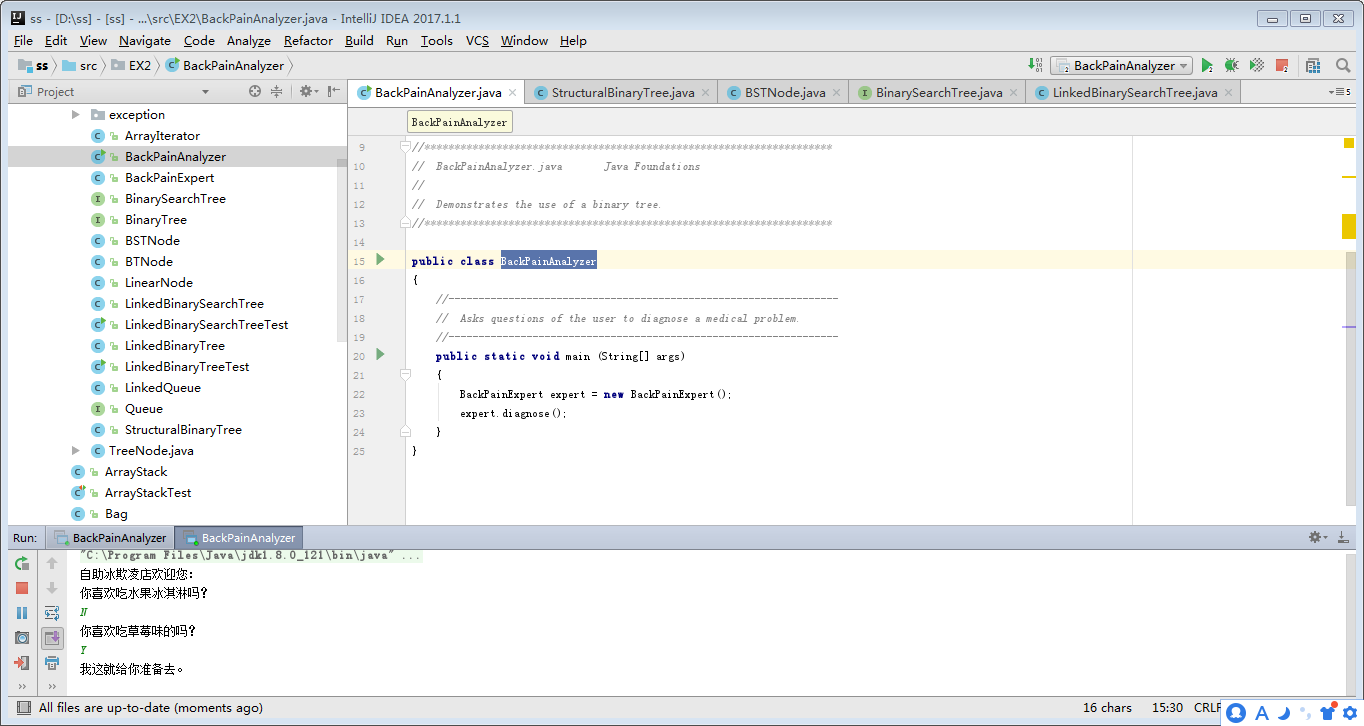
Task: Toggle soft-wrap in the Run console
Action: click(52, 613)
